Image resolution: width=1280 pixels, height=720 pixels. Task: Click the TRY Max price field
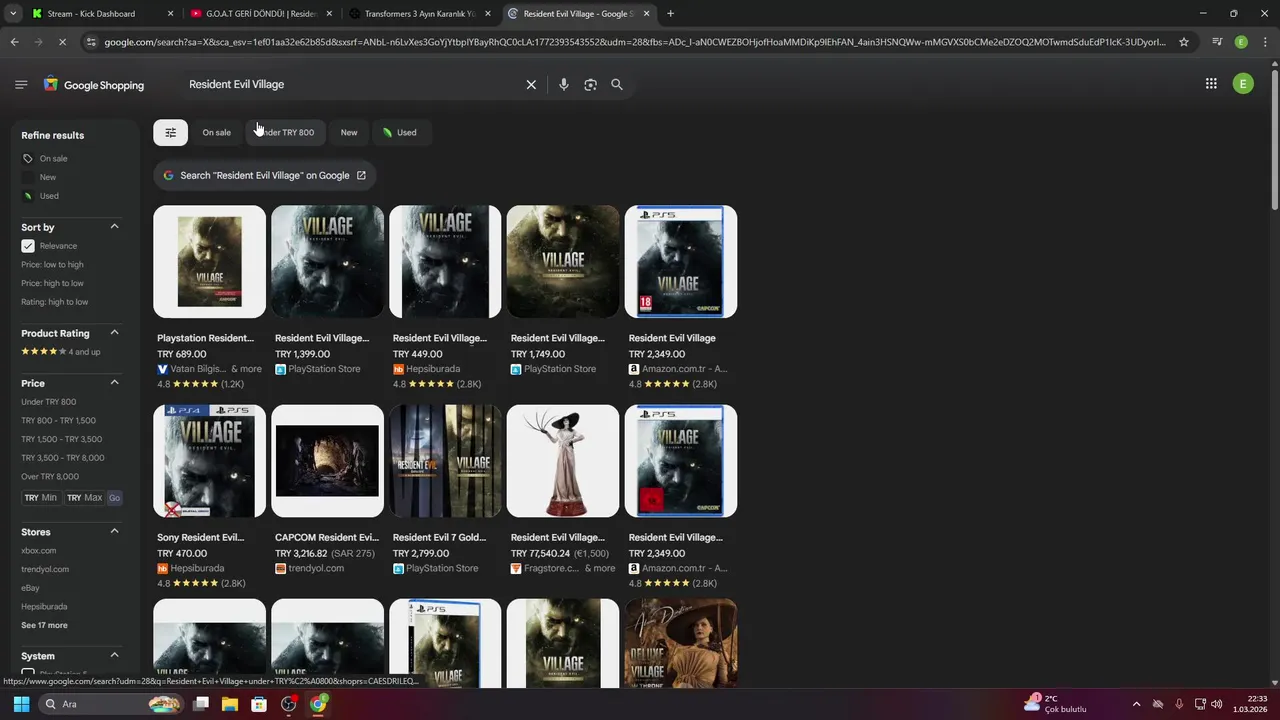coord(84,498)
